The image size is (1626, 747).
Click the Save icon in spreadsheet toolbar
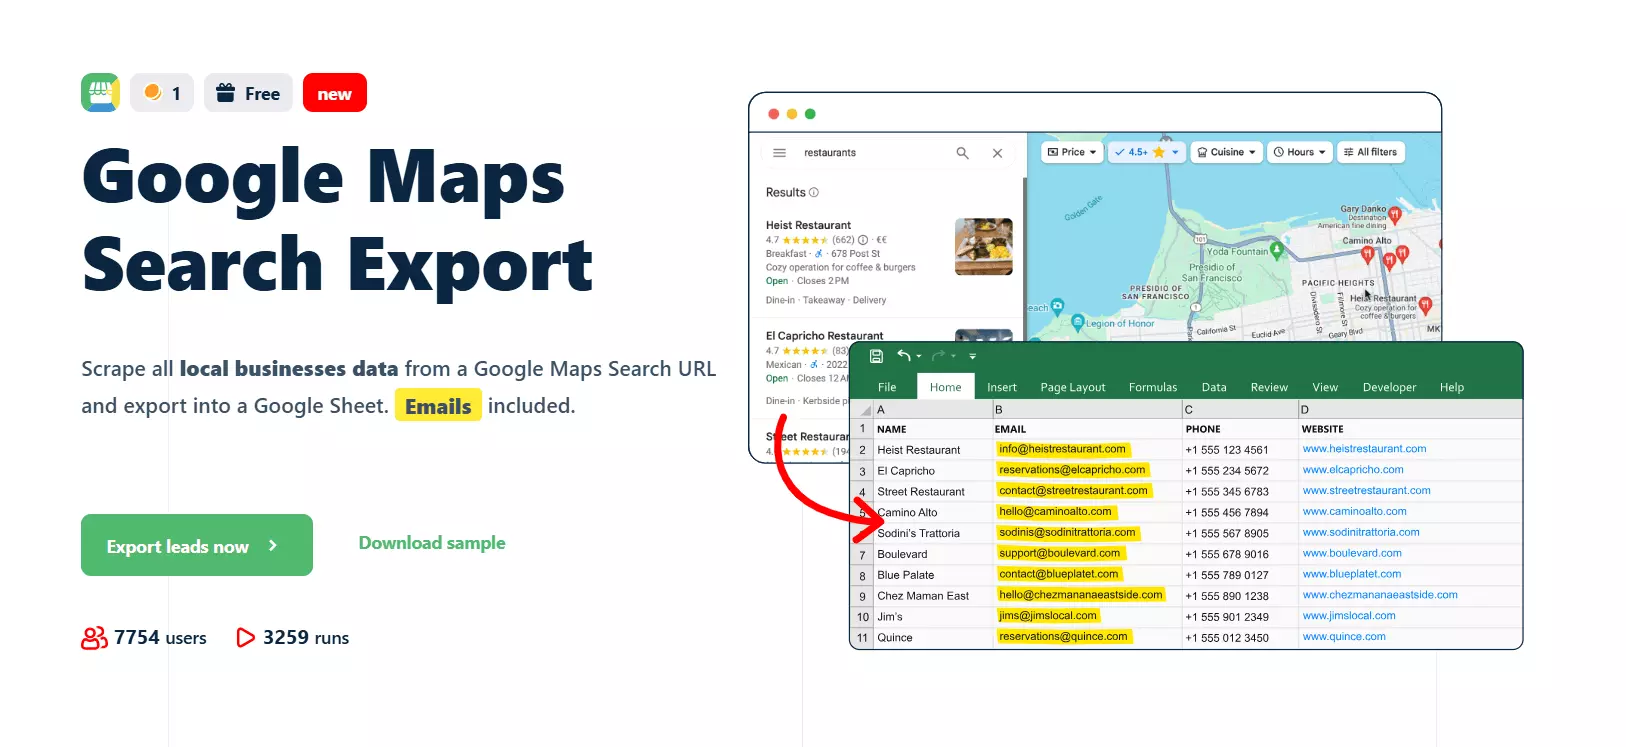876,356
